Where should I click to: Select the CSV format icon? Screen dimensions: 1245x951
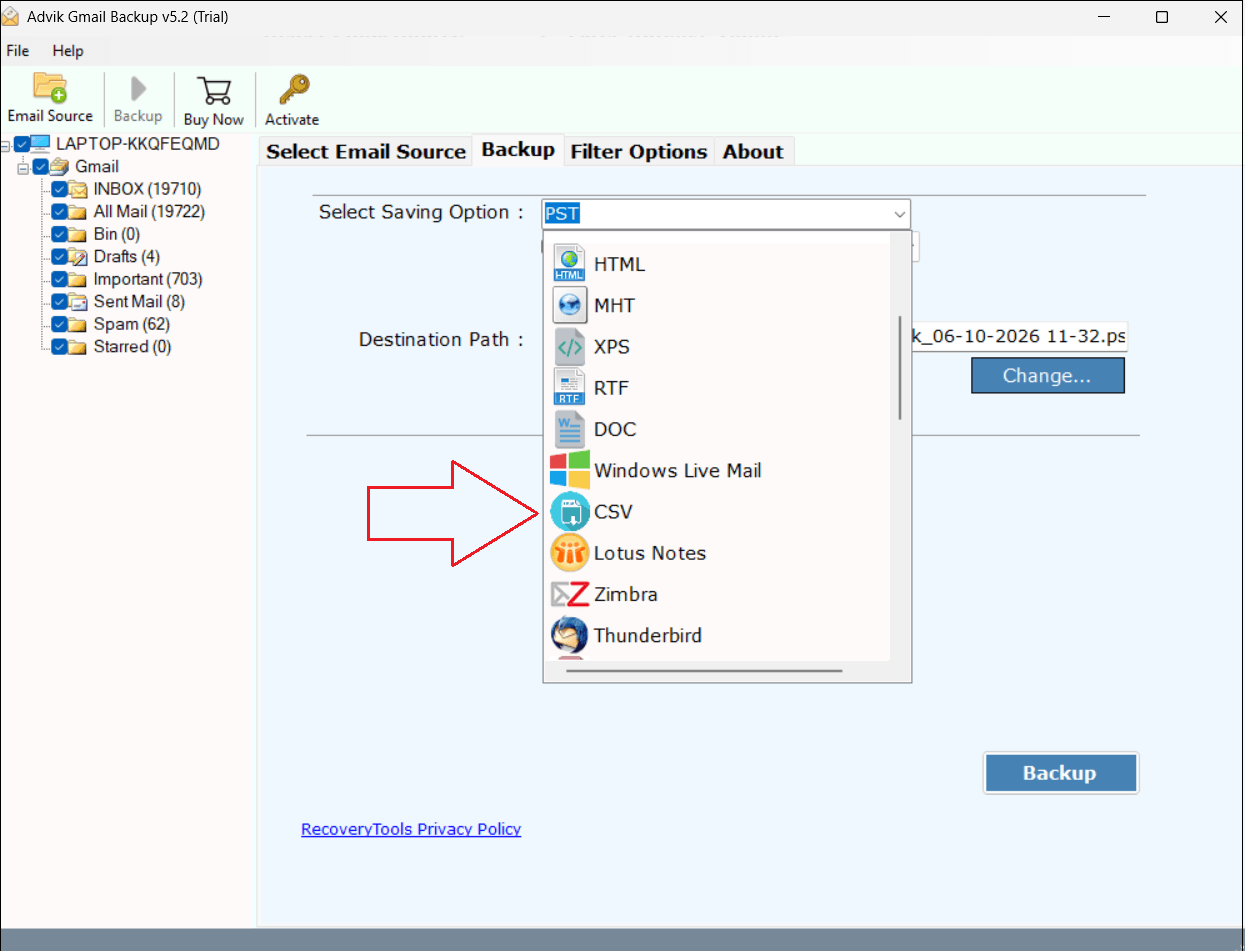pos(570,512)
